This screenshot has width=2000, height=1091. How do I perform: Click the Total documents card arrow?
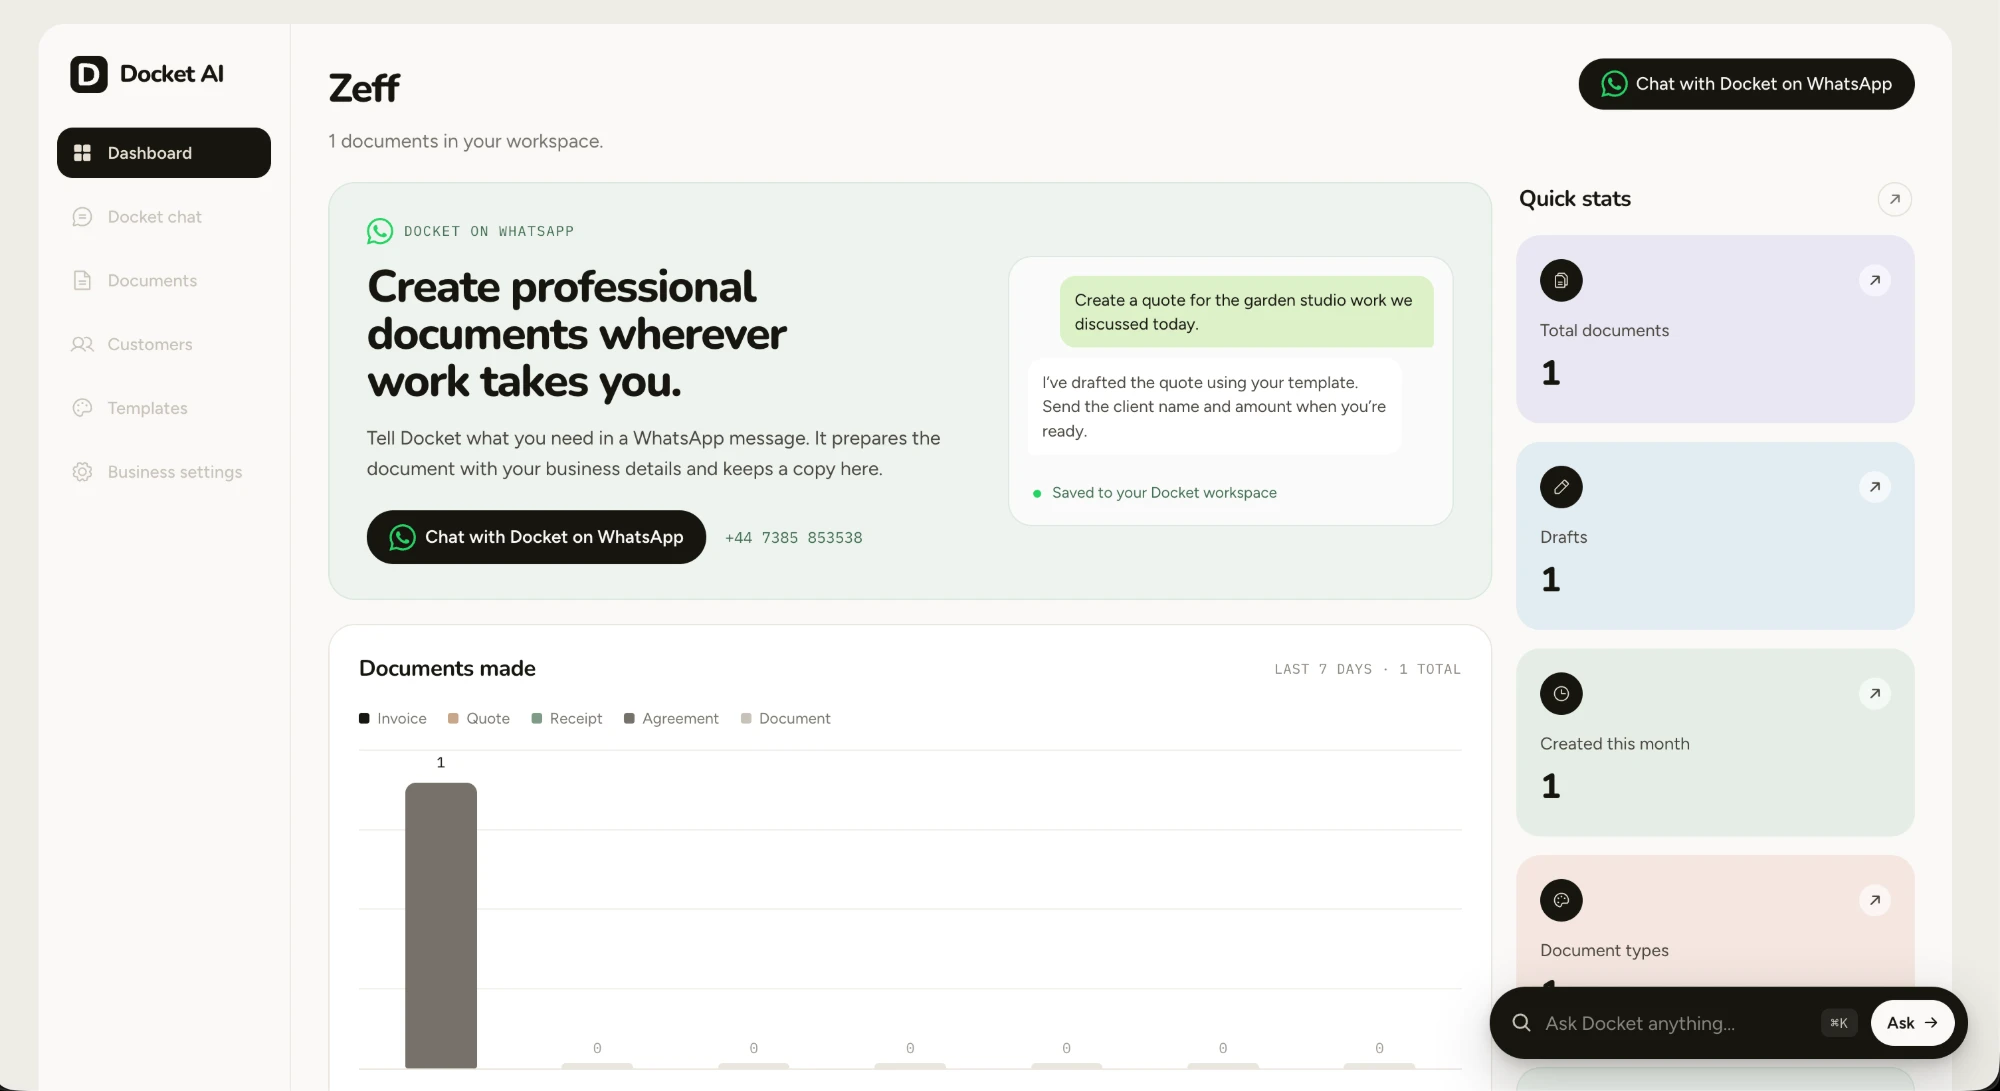[x=1875, y=281]
